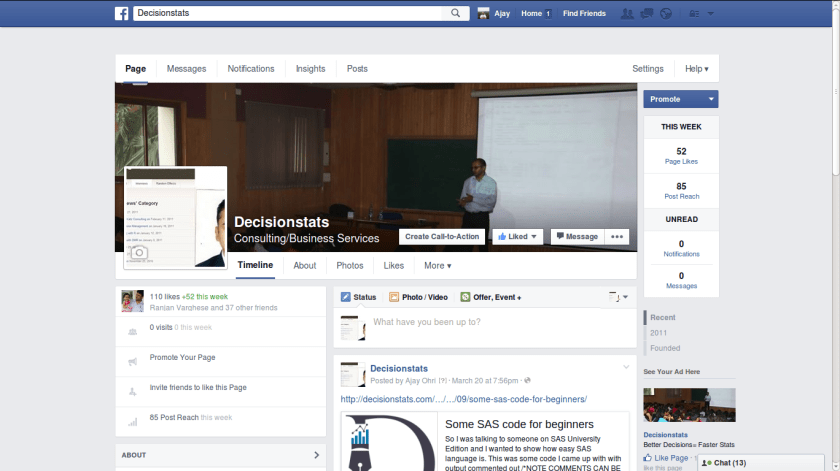
Task: Click the Decisionstats post author link
Action: 399,369
